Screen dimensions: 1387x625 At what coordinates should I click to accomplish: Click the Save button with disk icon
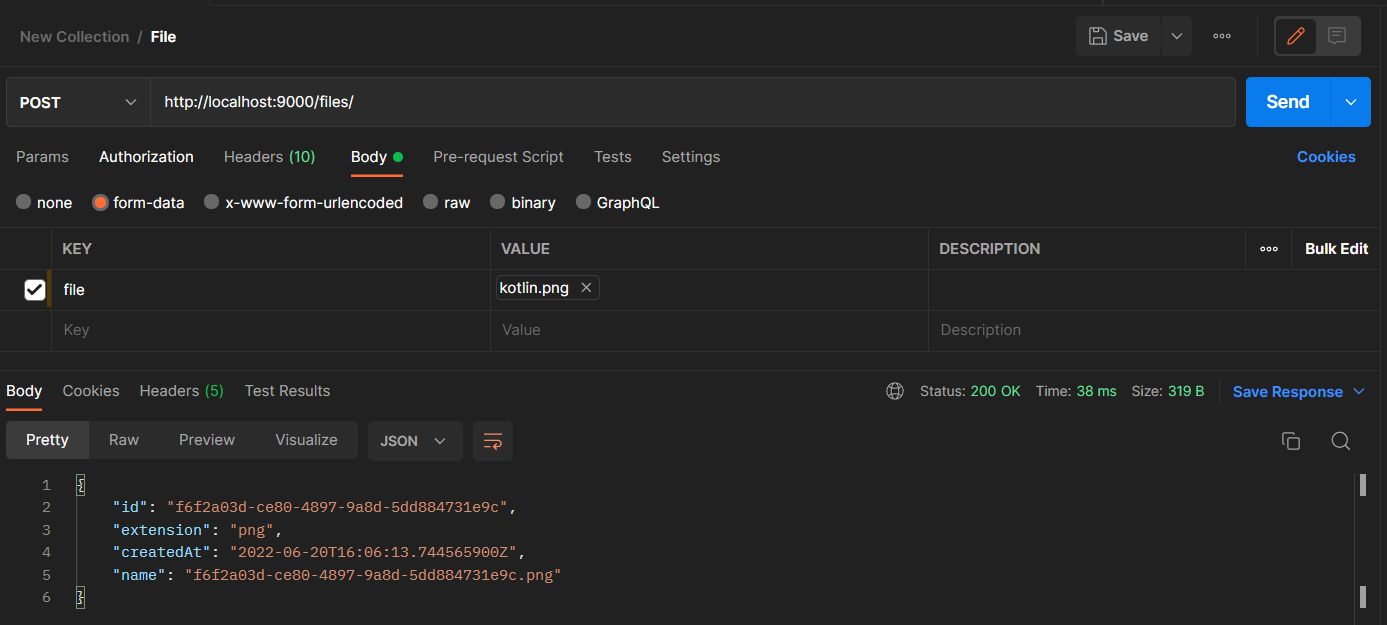point(1118,36)
